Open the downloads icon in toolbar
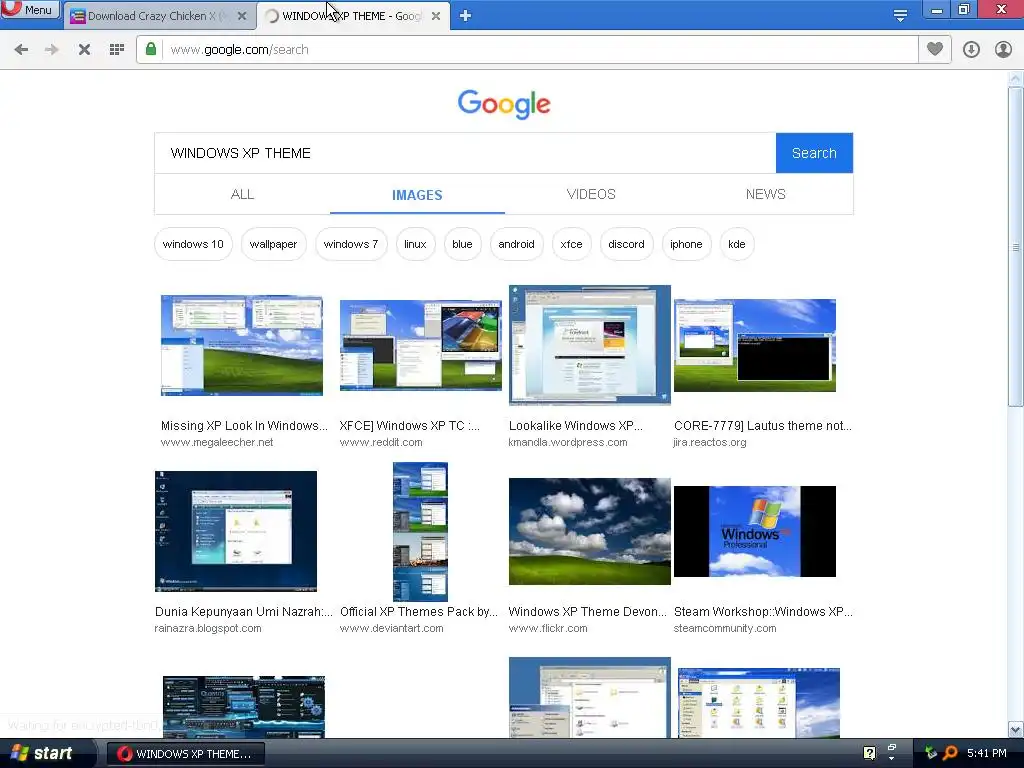 coord(971,50)
